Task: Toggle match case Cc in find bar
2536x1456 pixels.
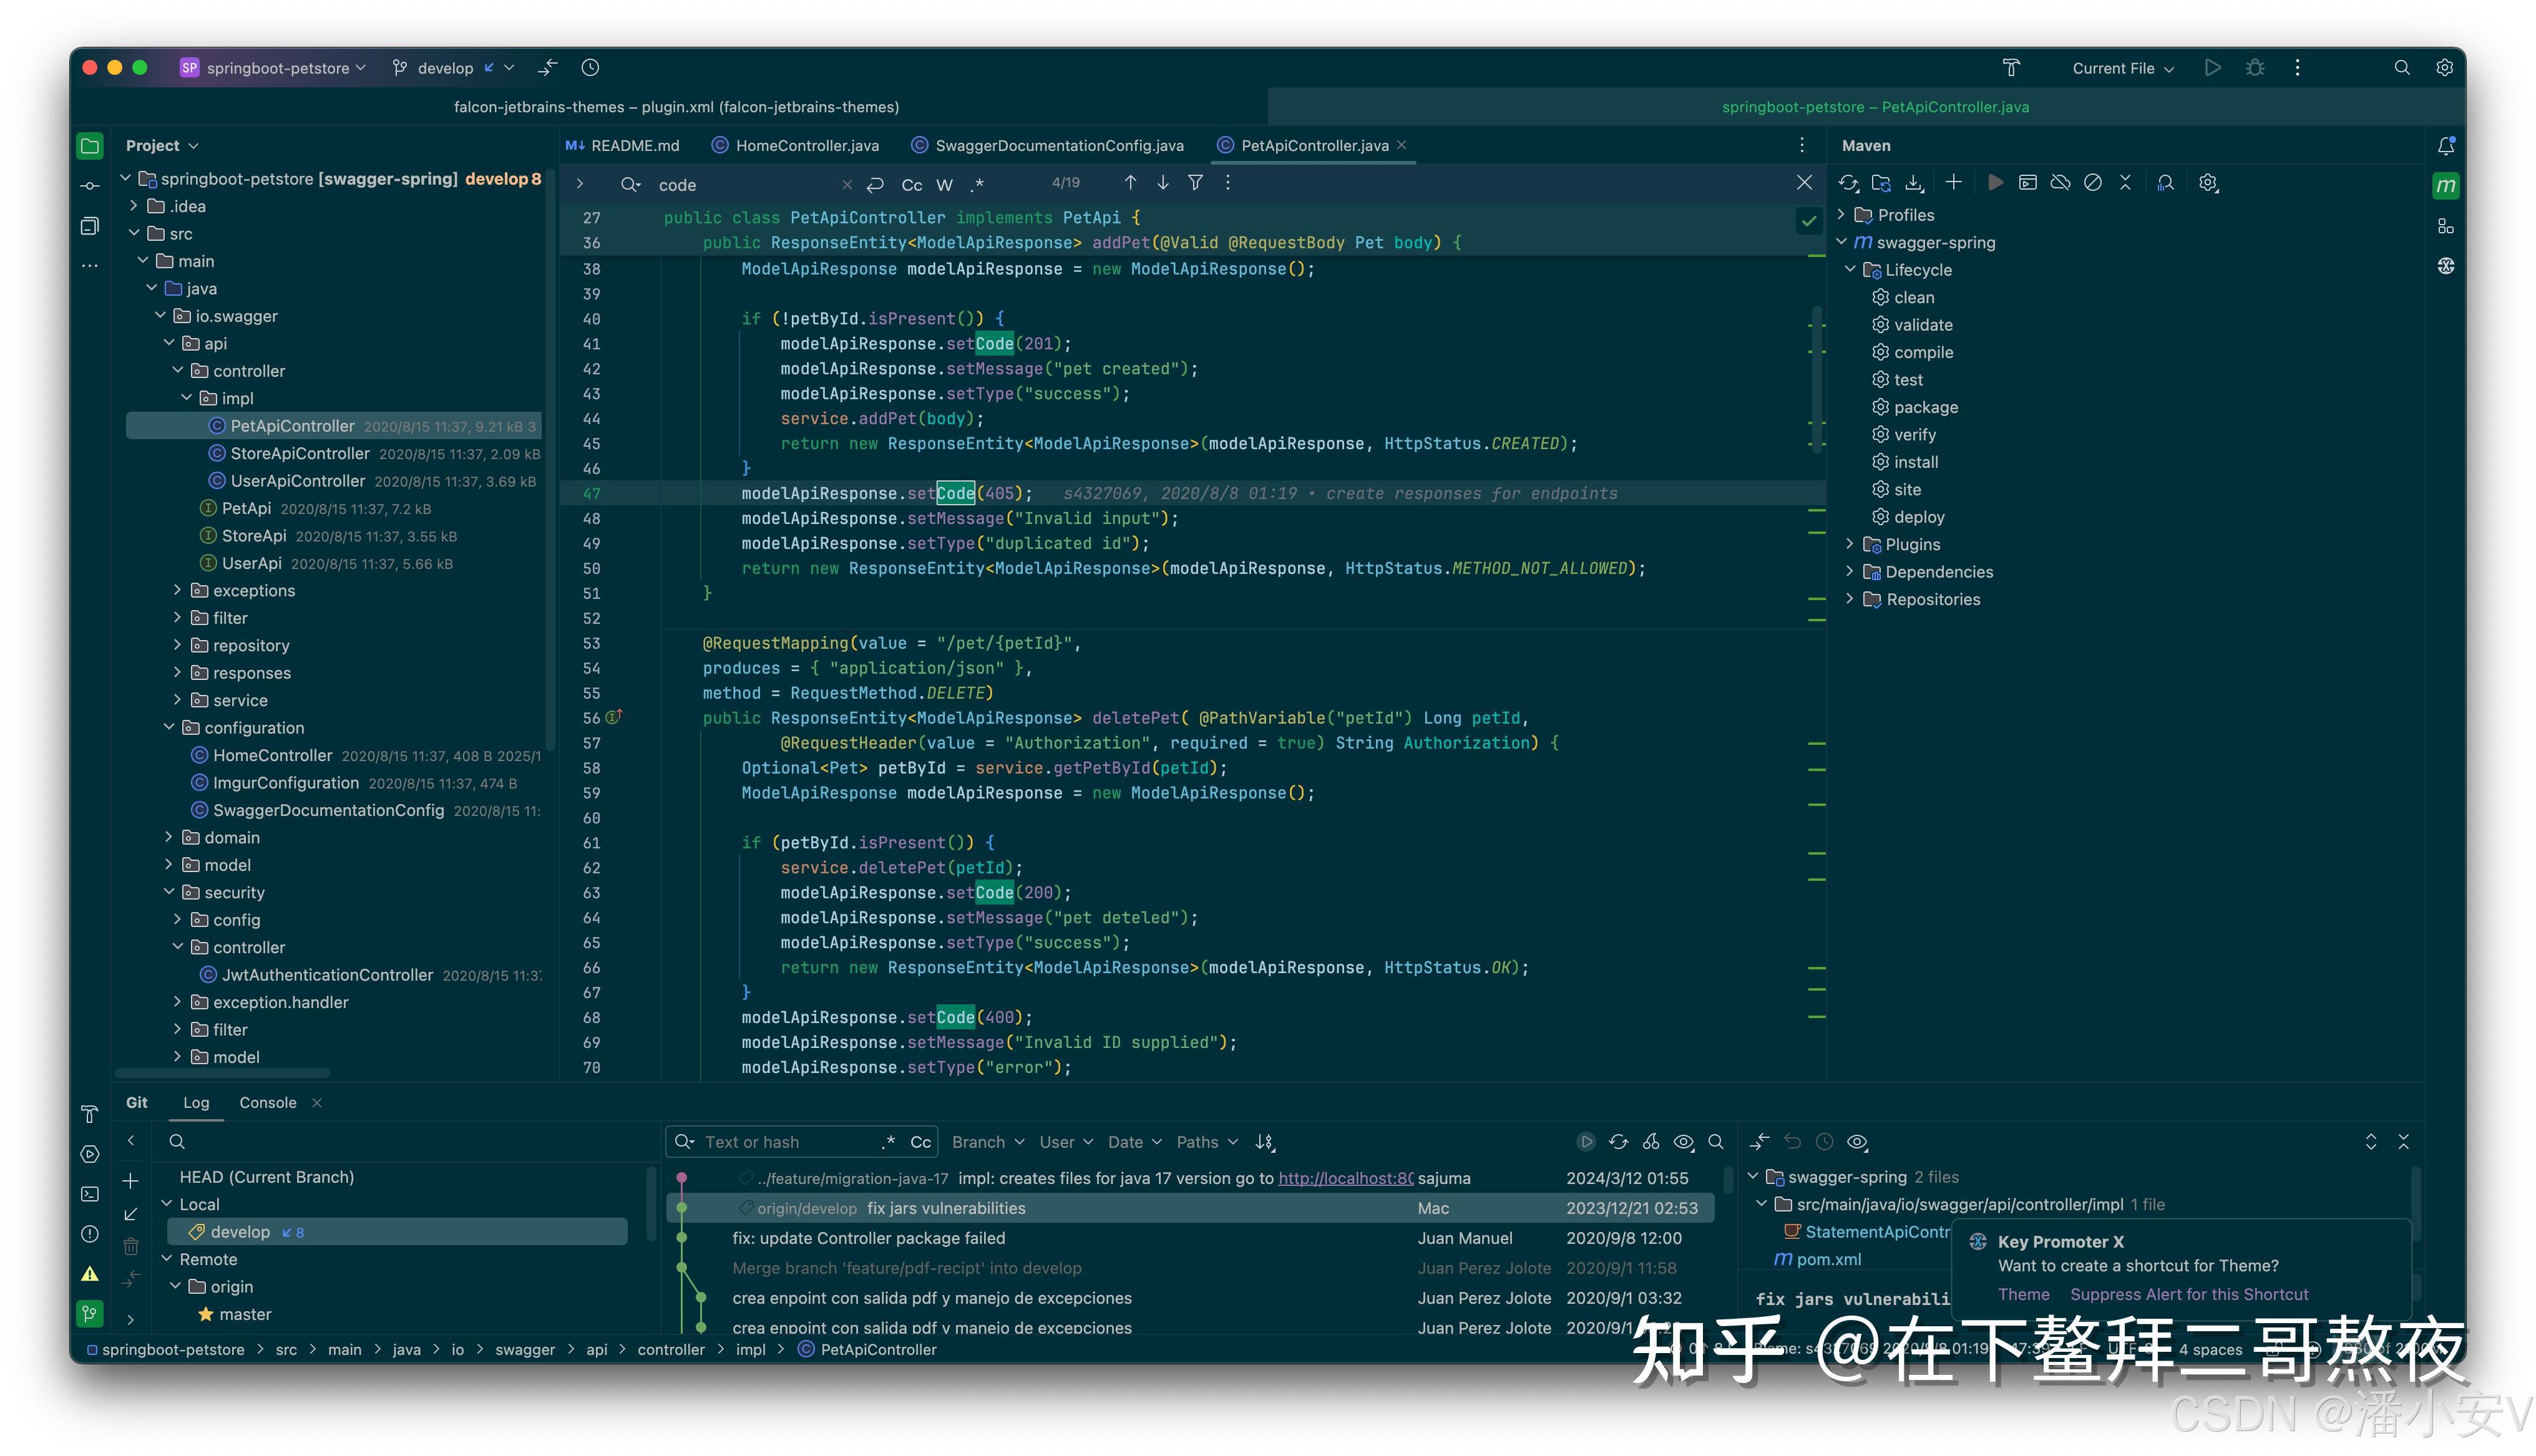Action: (x=911, y=185)
